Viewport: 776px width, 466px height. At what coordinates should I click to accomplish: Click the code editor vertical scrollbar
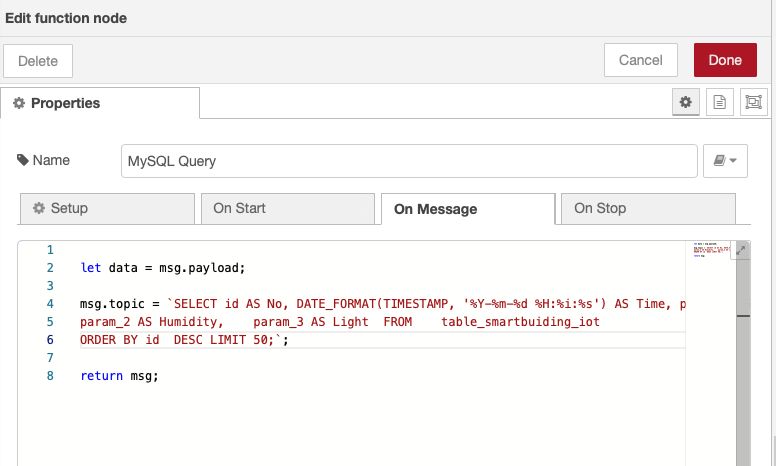click(x=743, y=356)
